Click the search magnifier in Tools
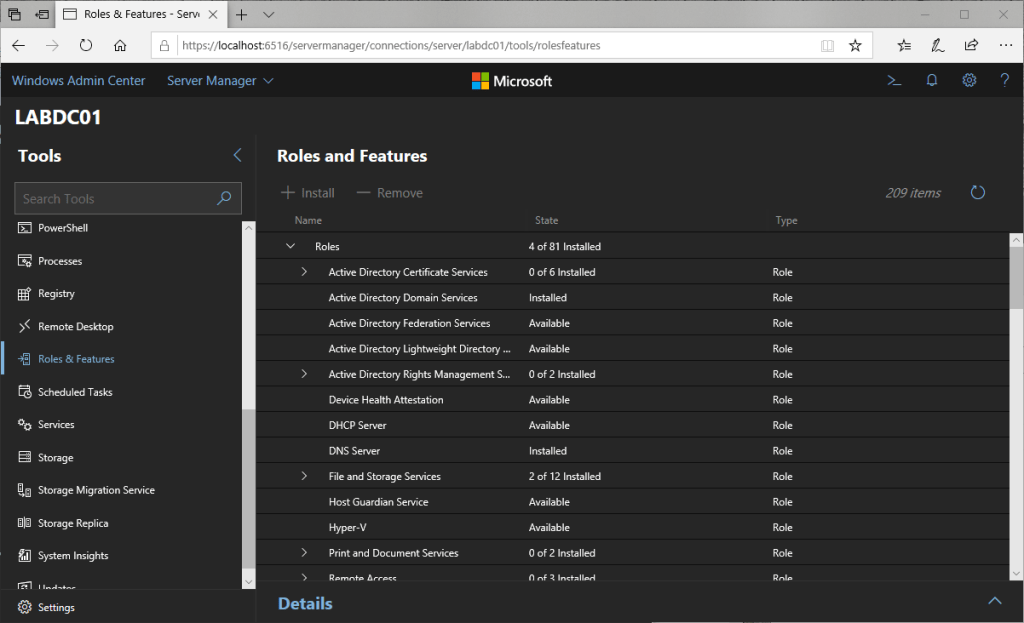This screenshot has height=623, width=1024. point(224,198)
